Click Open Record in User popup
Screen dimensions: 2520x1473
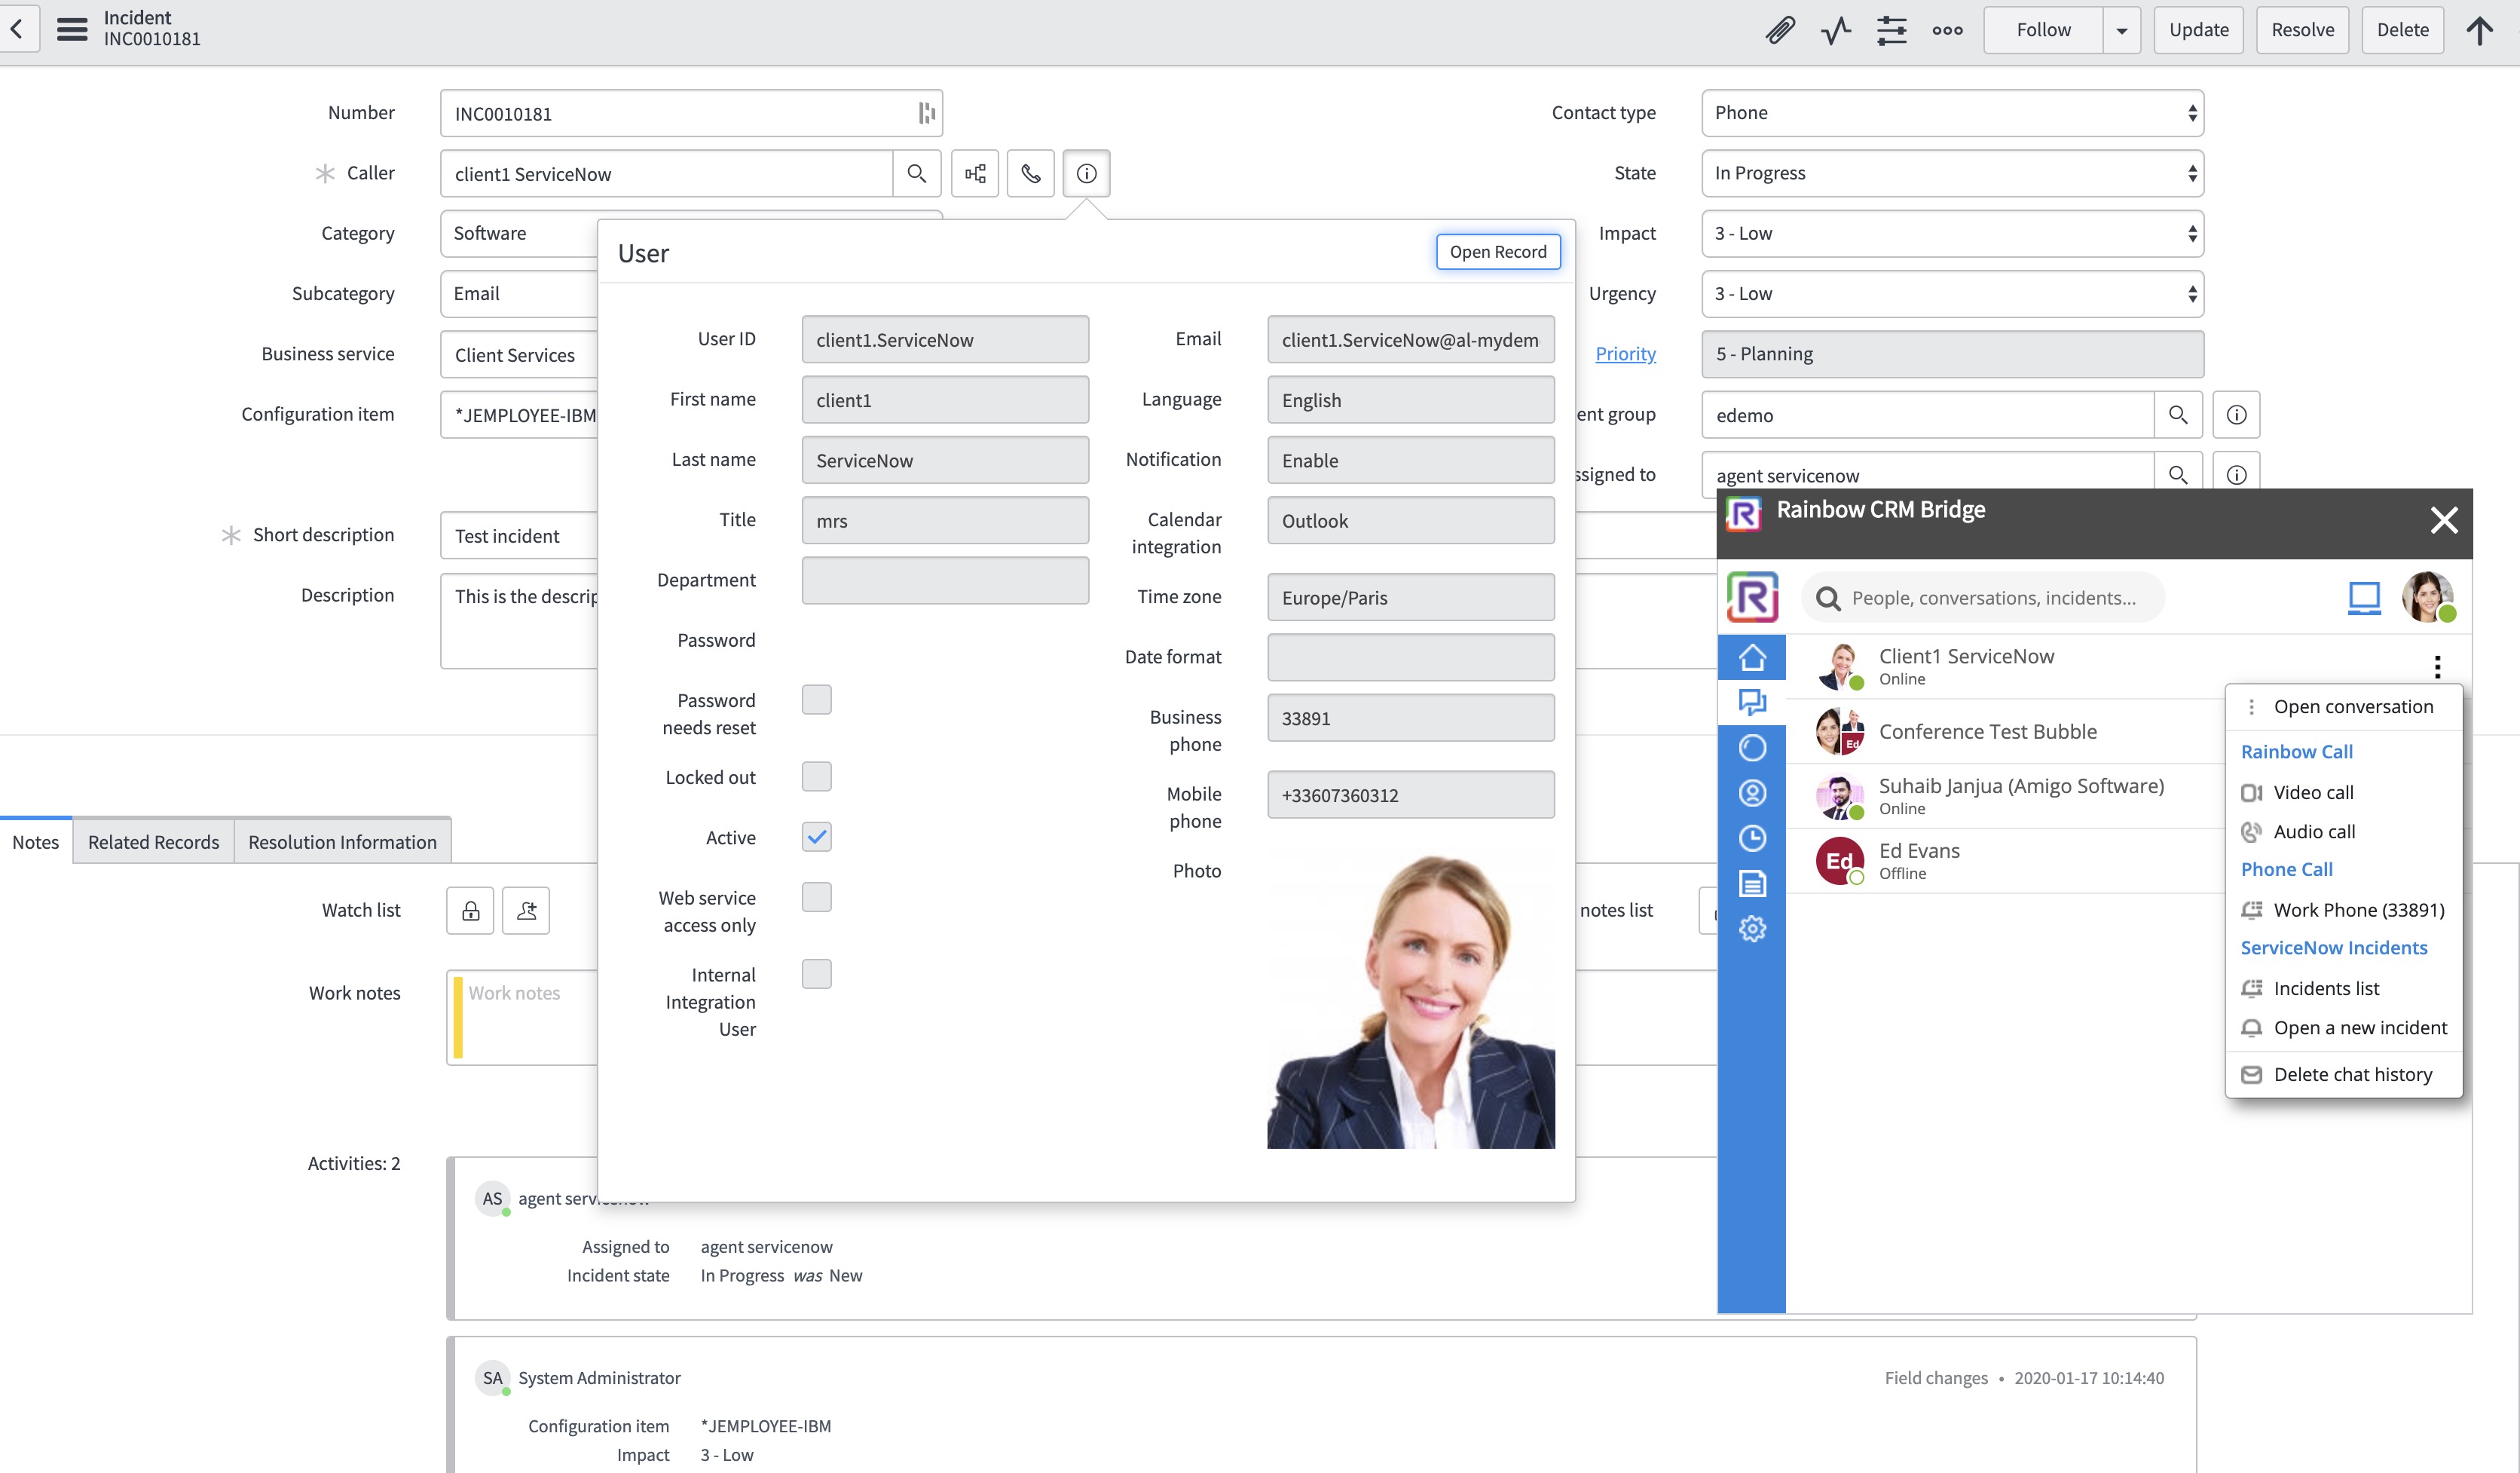click(x=1498, y=252)
